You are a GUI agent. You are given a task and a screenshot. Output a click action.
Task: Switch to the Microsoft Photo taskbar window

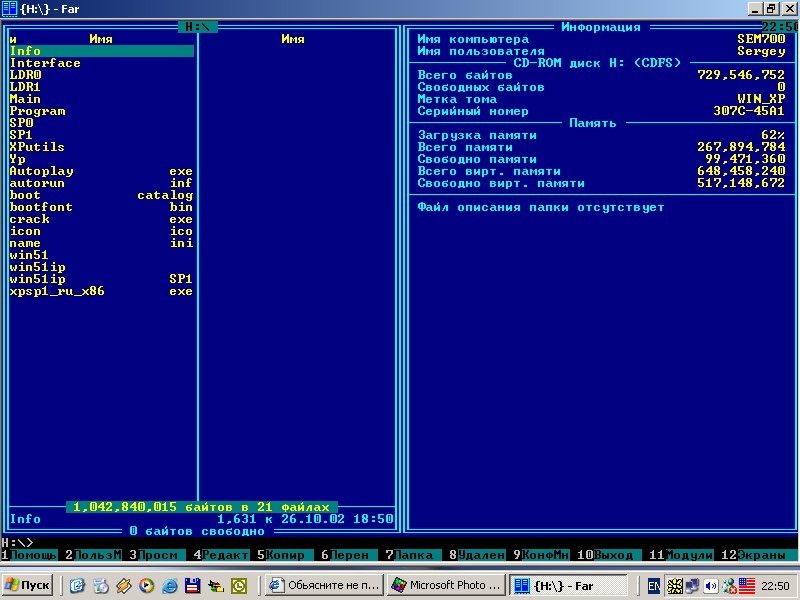(445, 585)
